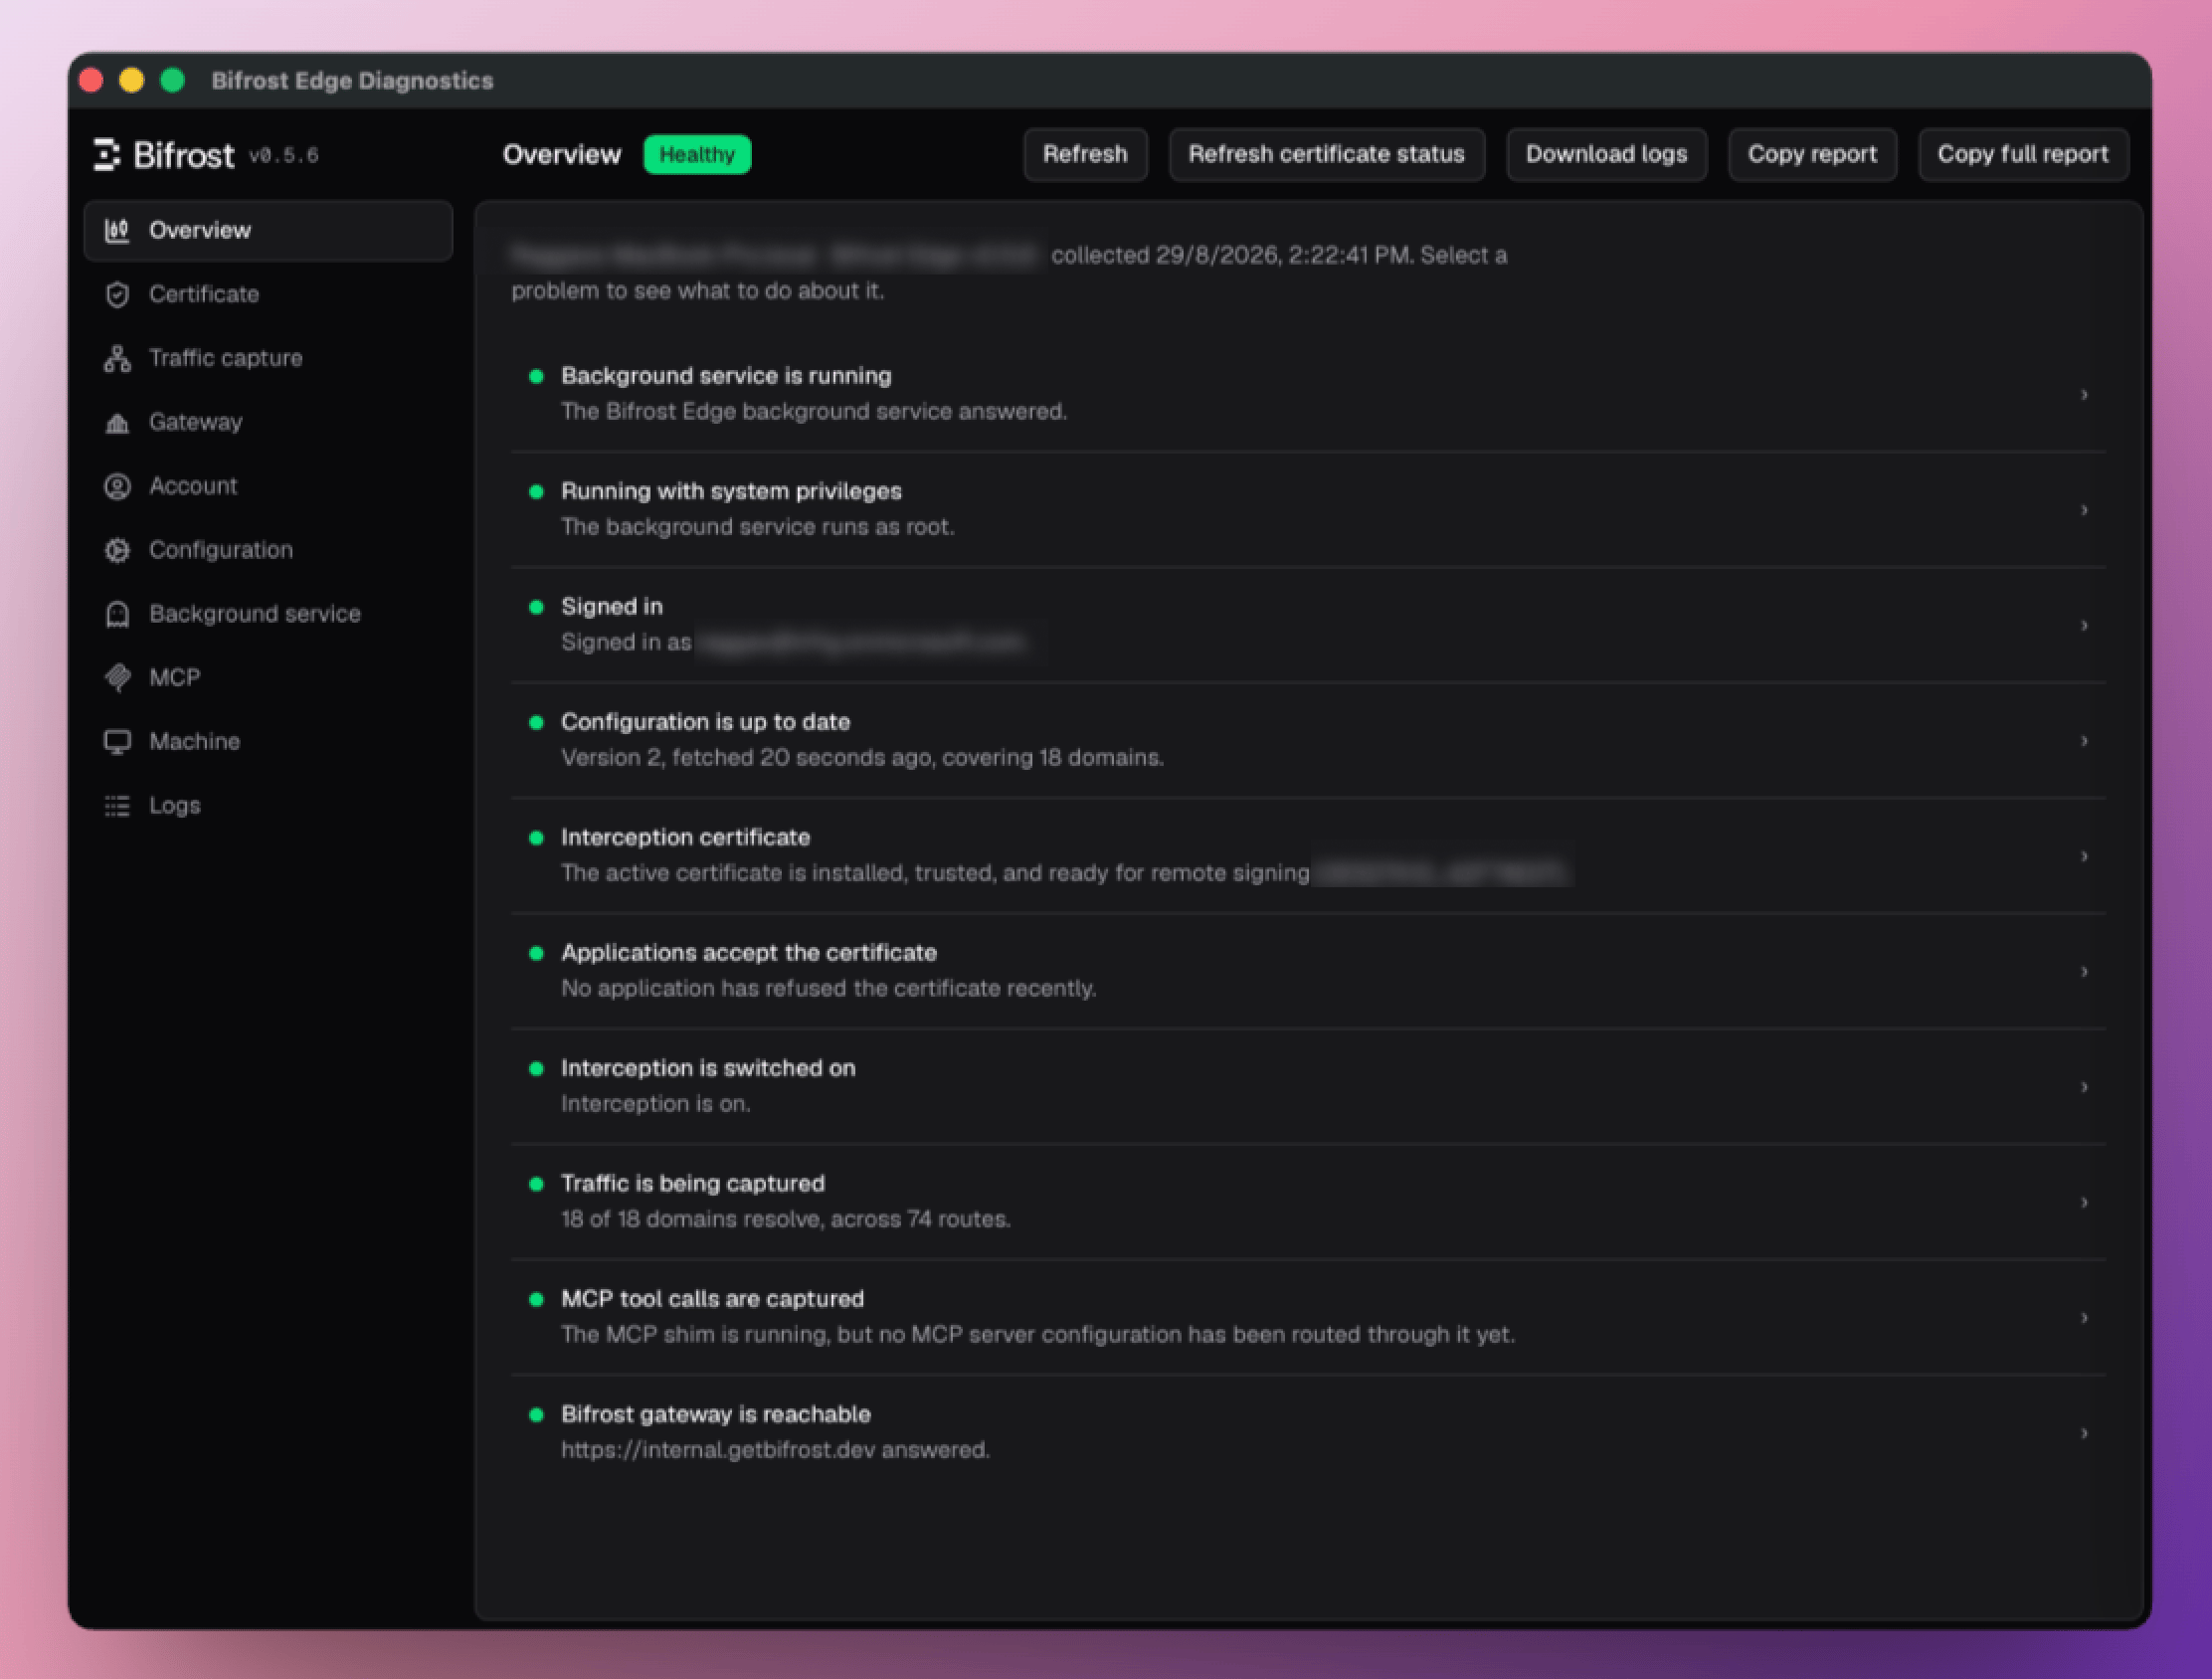Click 'https://internal.getbifrost.dev answered.' text

[775, 1450]
